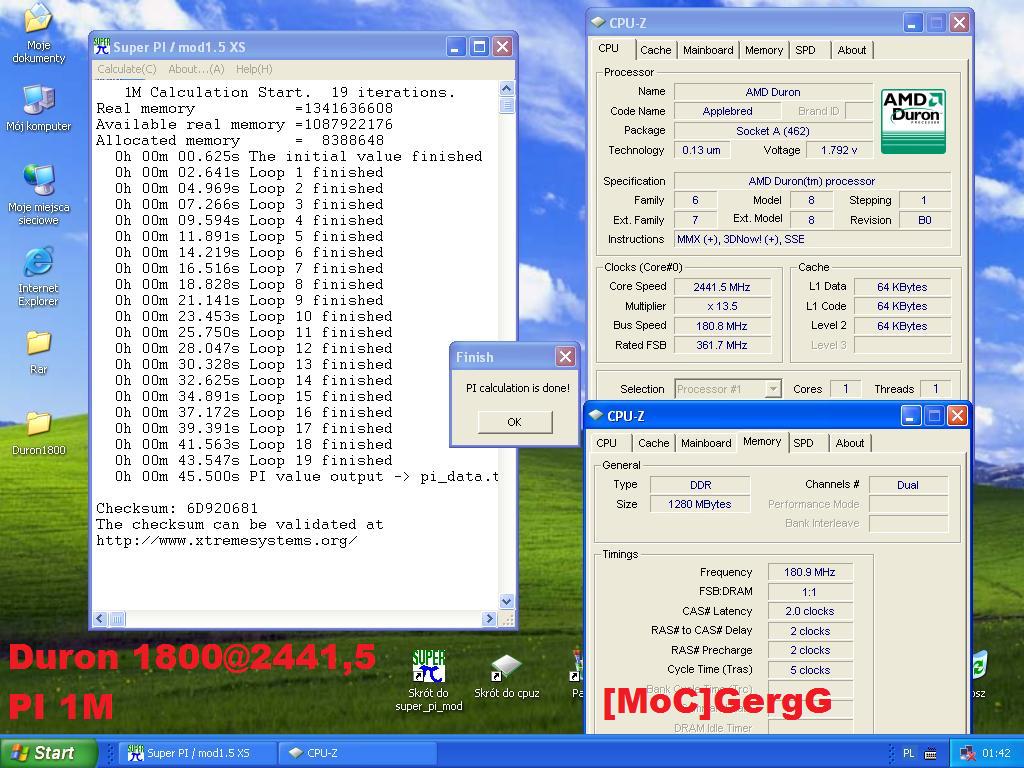The width and height of the screenshot is (1024, 768).
Task: Switch to SPD tab in upper CPU-Z
Action: pyautogui.click(x=805, y=50)
